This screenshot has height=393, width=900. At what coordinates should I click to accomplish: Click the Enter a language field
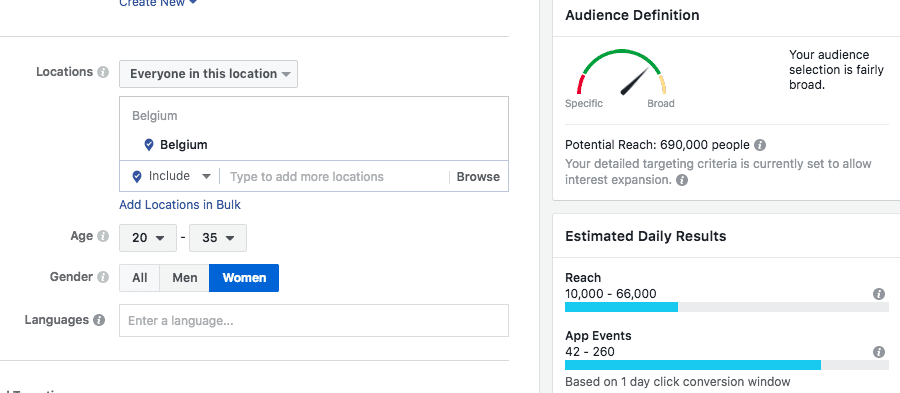[x=313, y=320]
